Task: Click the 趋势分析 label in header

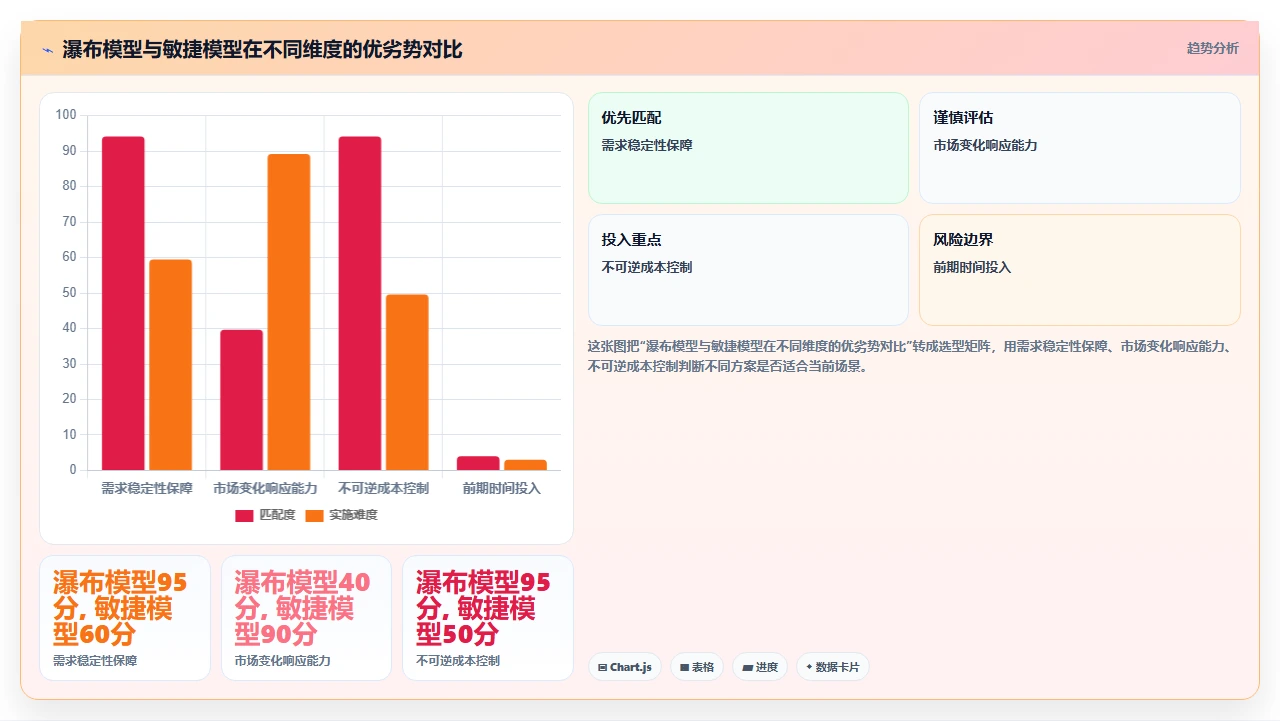Action: [1212, 48]
